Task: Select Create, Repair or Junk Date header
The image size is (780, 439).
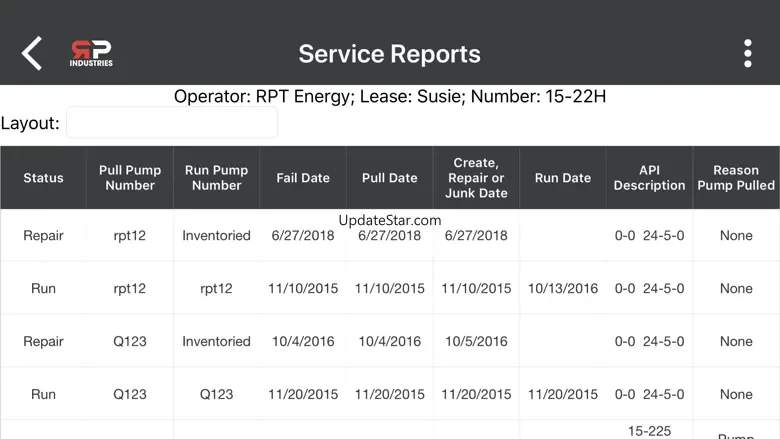Action: [x=476, y=178]
